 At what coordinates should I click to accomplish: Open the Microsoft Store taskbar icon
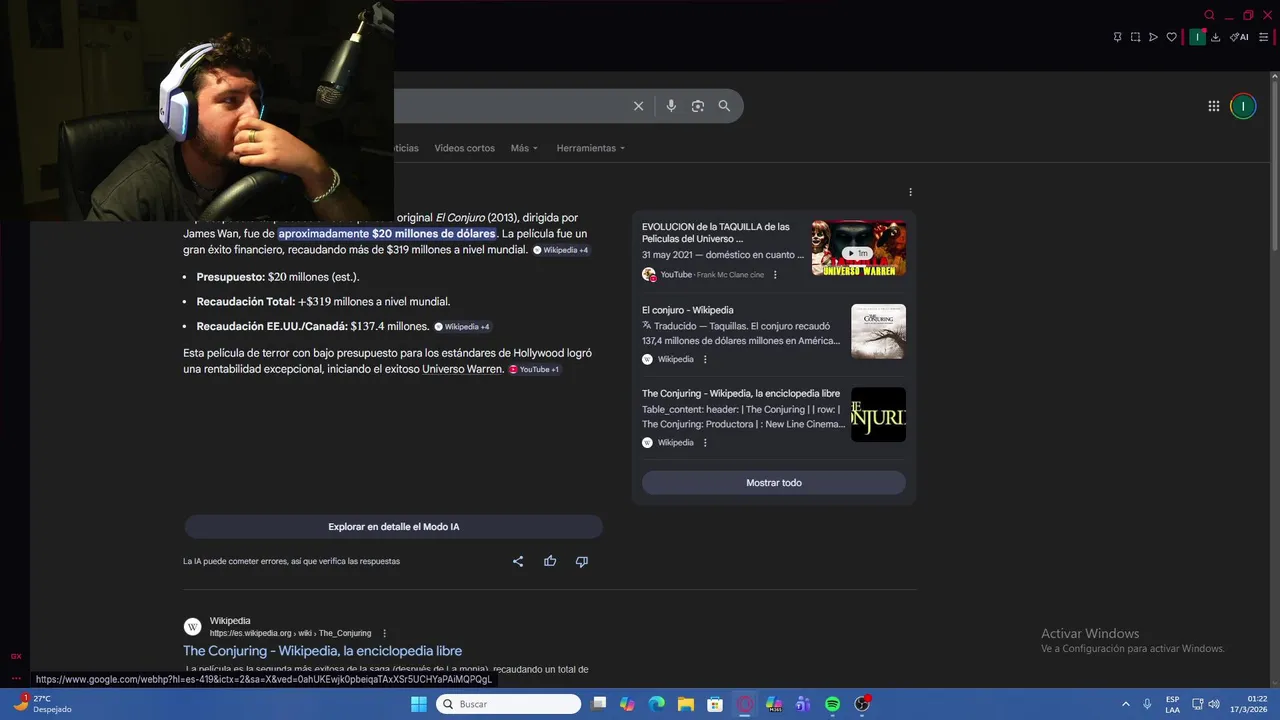coord(715,704)
